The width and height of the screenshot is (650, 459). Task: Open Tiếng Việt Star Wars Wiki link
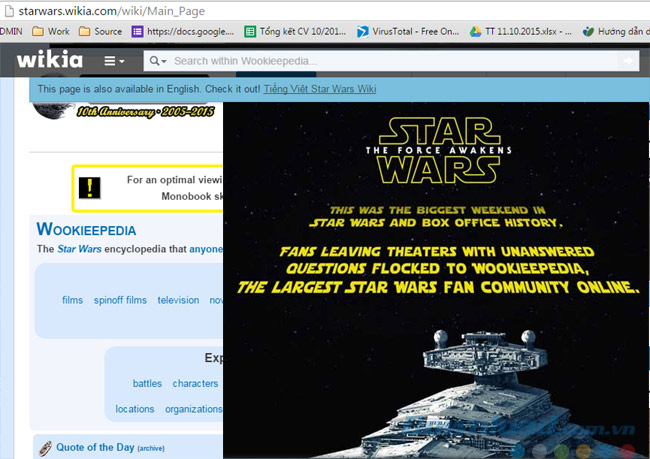click(320, 89)
